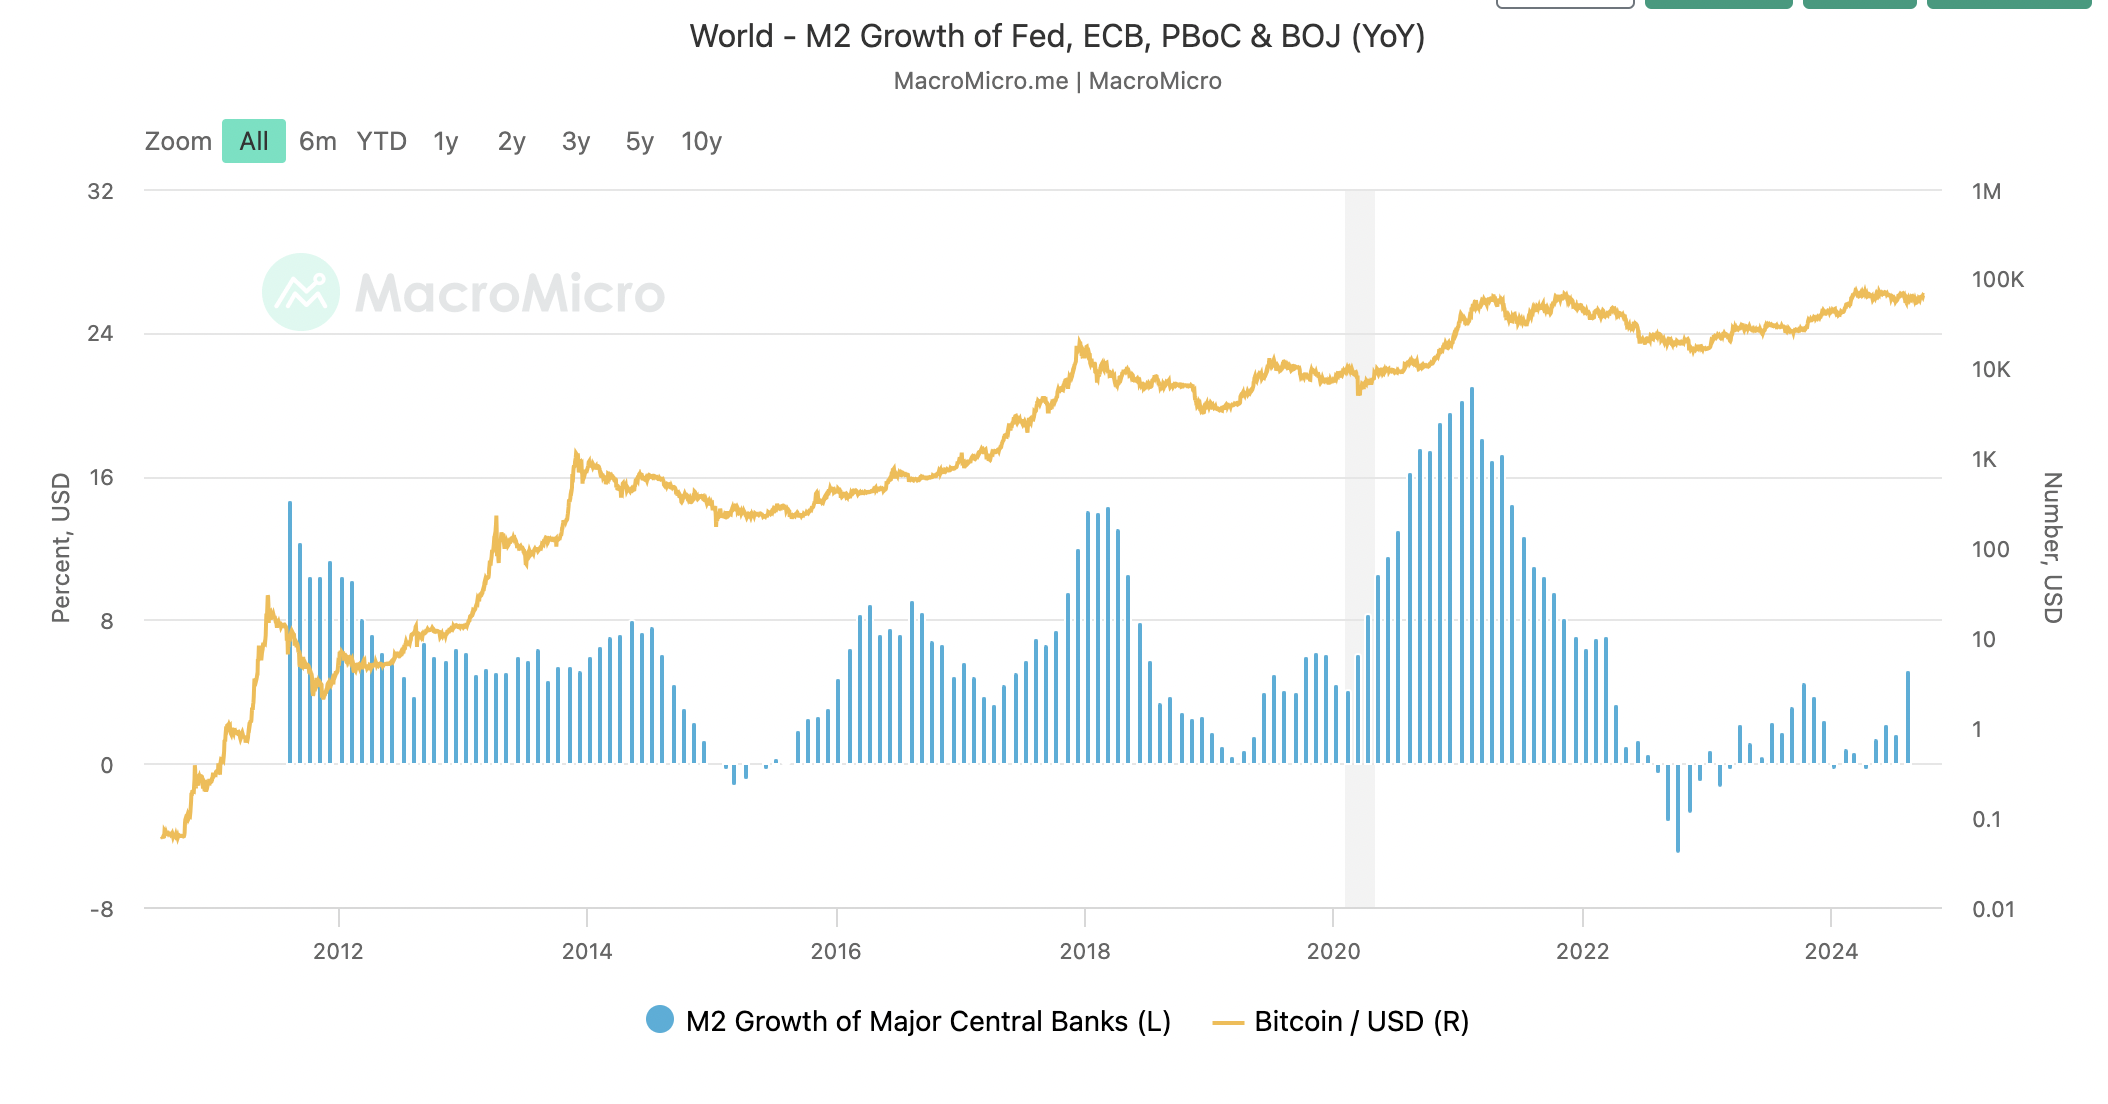
Task: Select the 10y zoom range
Action: (701, 141)
